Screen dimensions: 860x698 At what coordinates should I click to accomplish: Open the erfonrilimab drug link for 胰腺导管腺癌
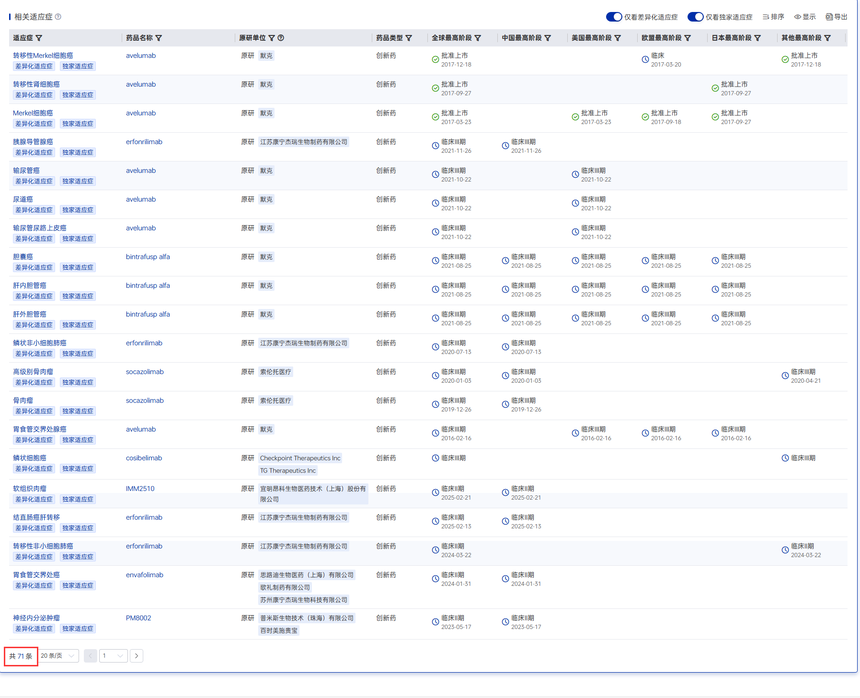(144, 142)
